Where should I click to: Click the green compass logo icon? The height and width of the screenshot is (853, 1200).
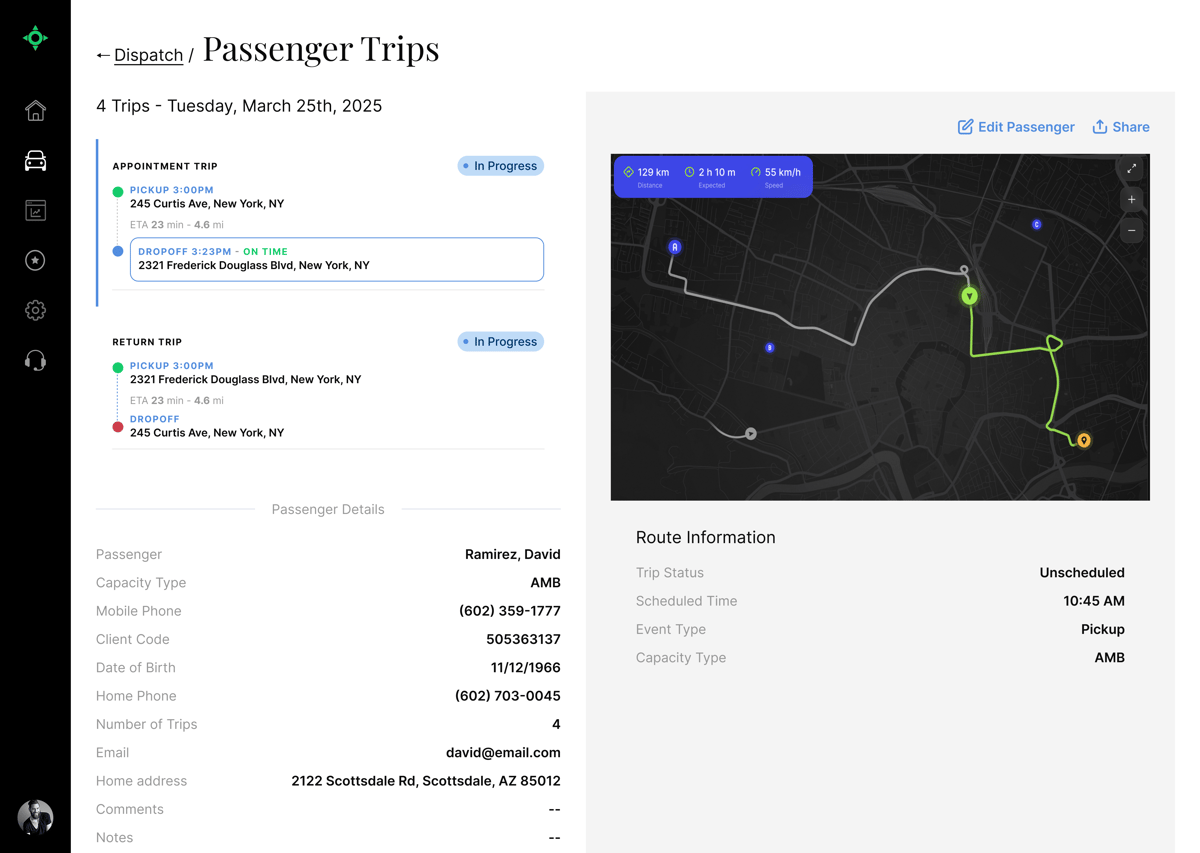tap(35, 38)
